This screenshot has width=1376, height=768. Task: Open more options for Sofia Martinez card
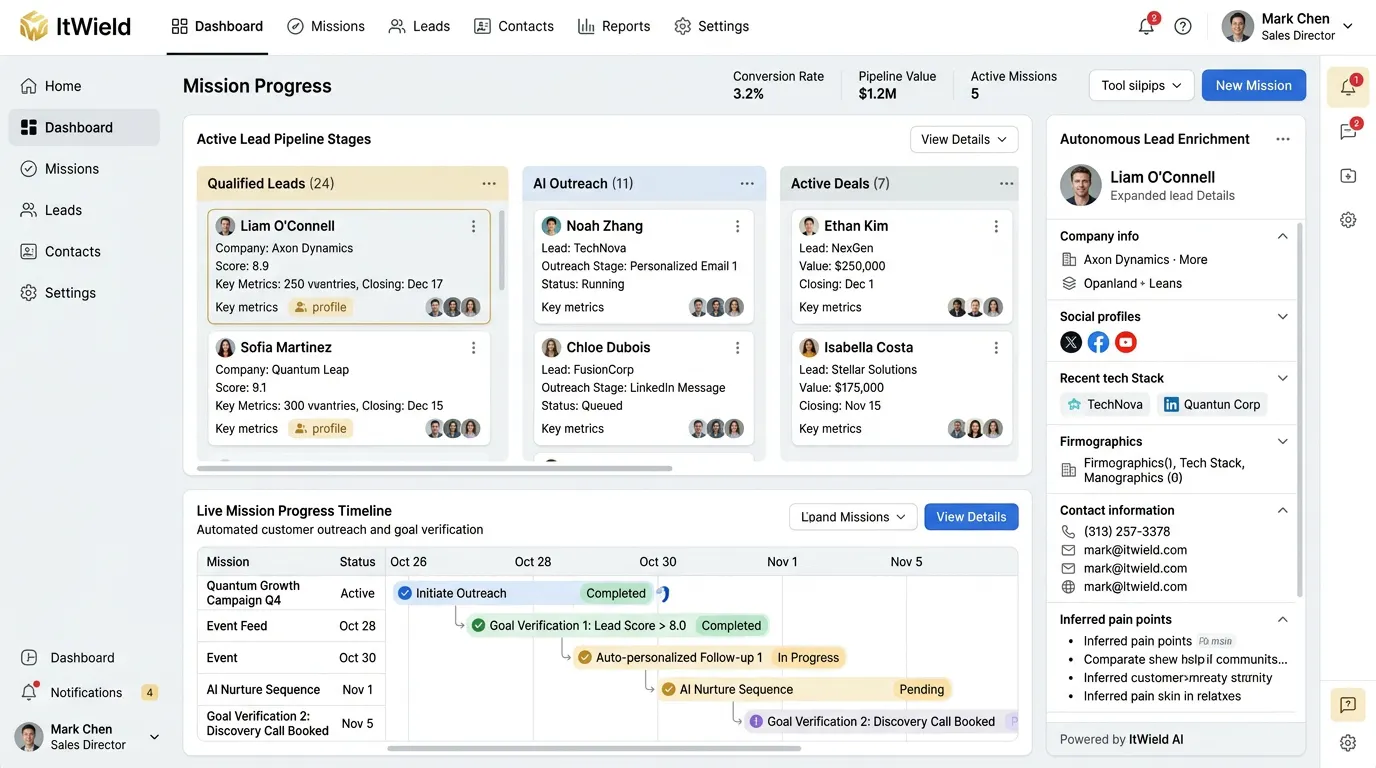[474, 347]
